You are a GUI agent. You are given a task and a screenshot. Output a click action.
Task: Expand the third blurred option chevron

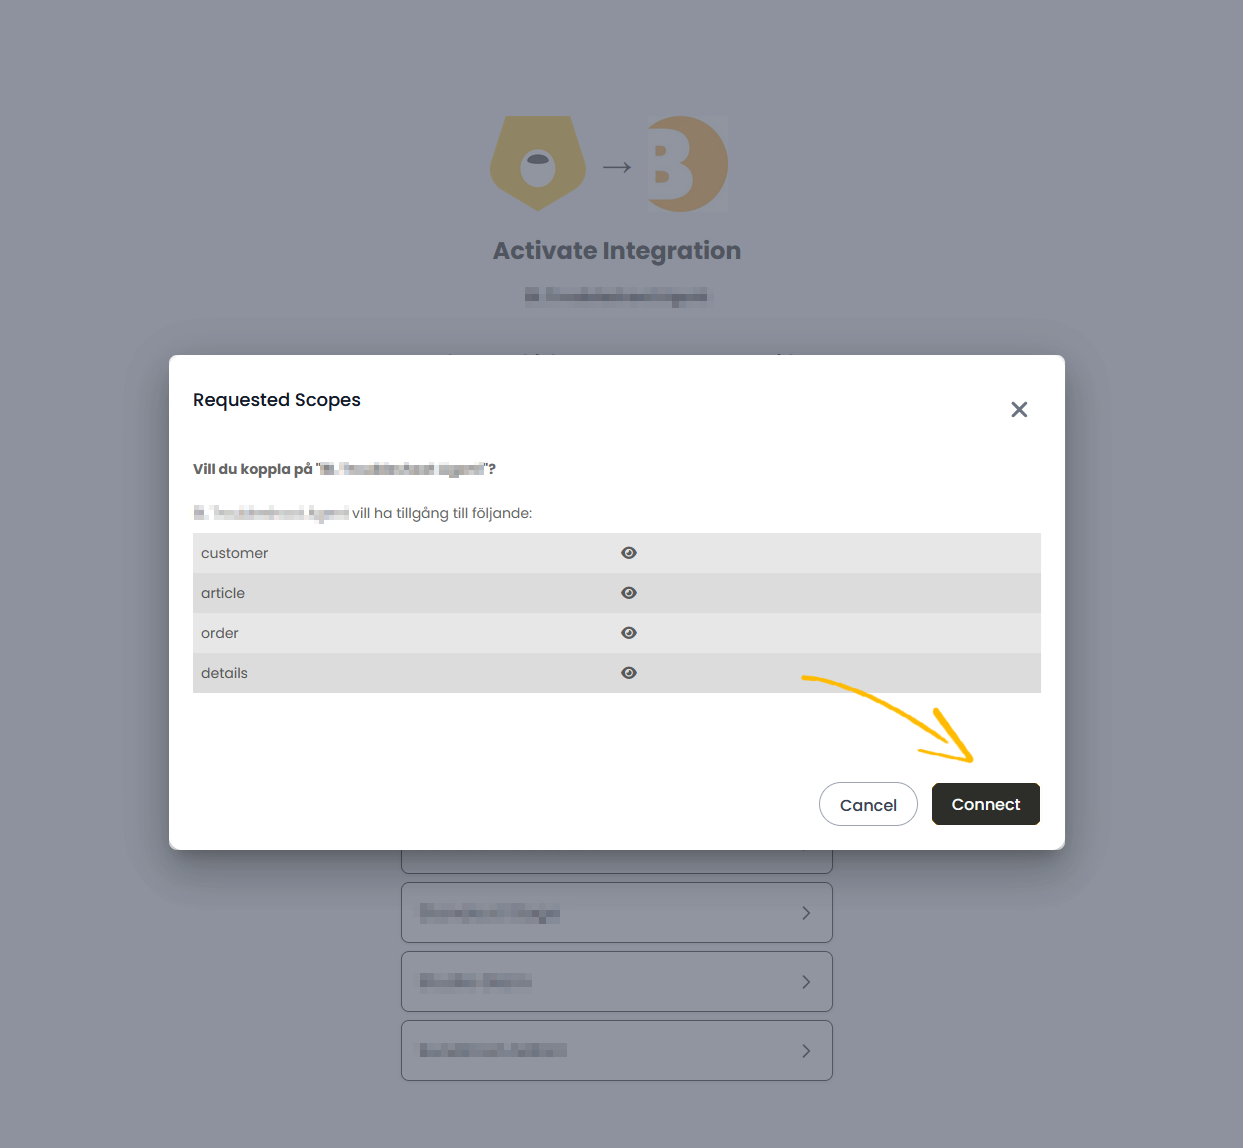(806, 1051)
